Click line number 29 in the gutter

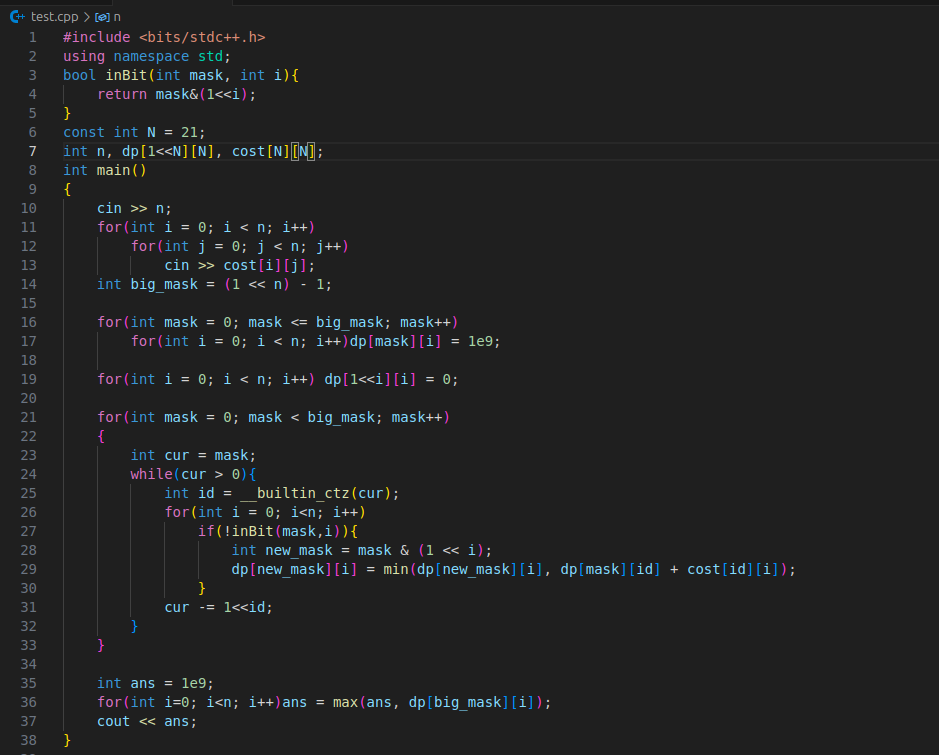pos(29,569)
